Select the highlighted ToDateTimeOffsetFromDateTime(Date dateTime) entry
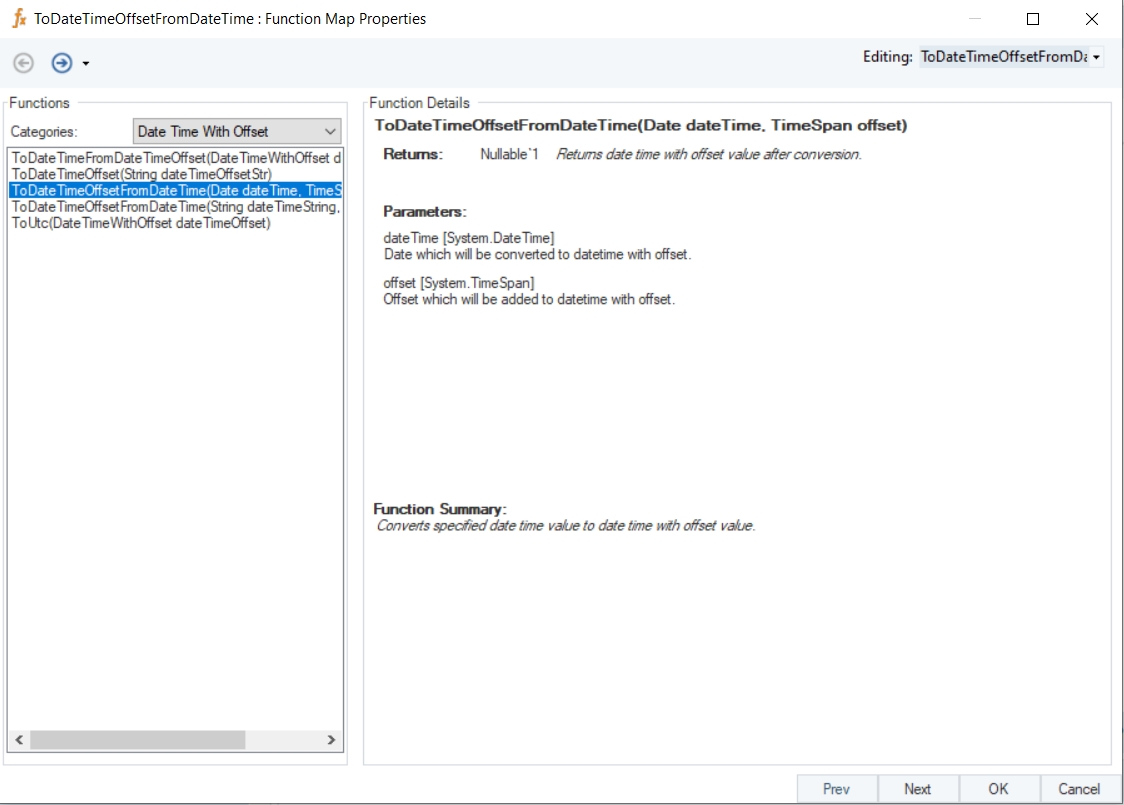The image size is (1124, 805). [x=176, y=190]
